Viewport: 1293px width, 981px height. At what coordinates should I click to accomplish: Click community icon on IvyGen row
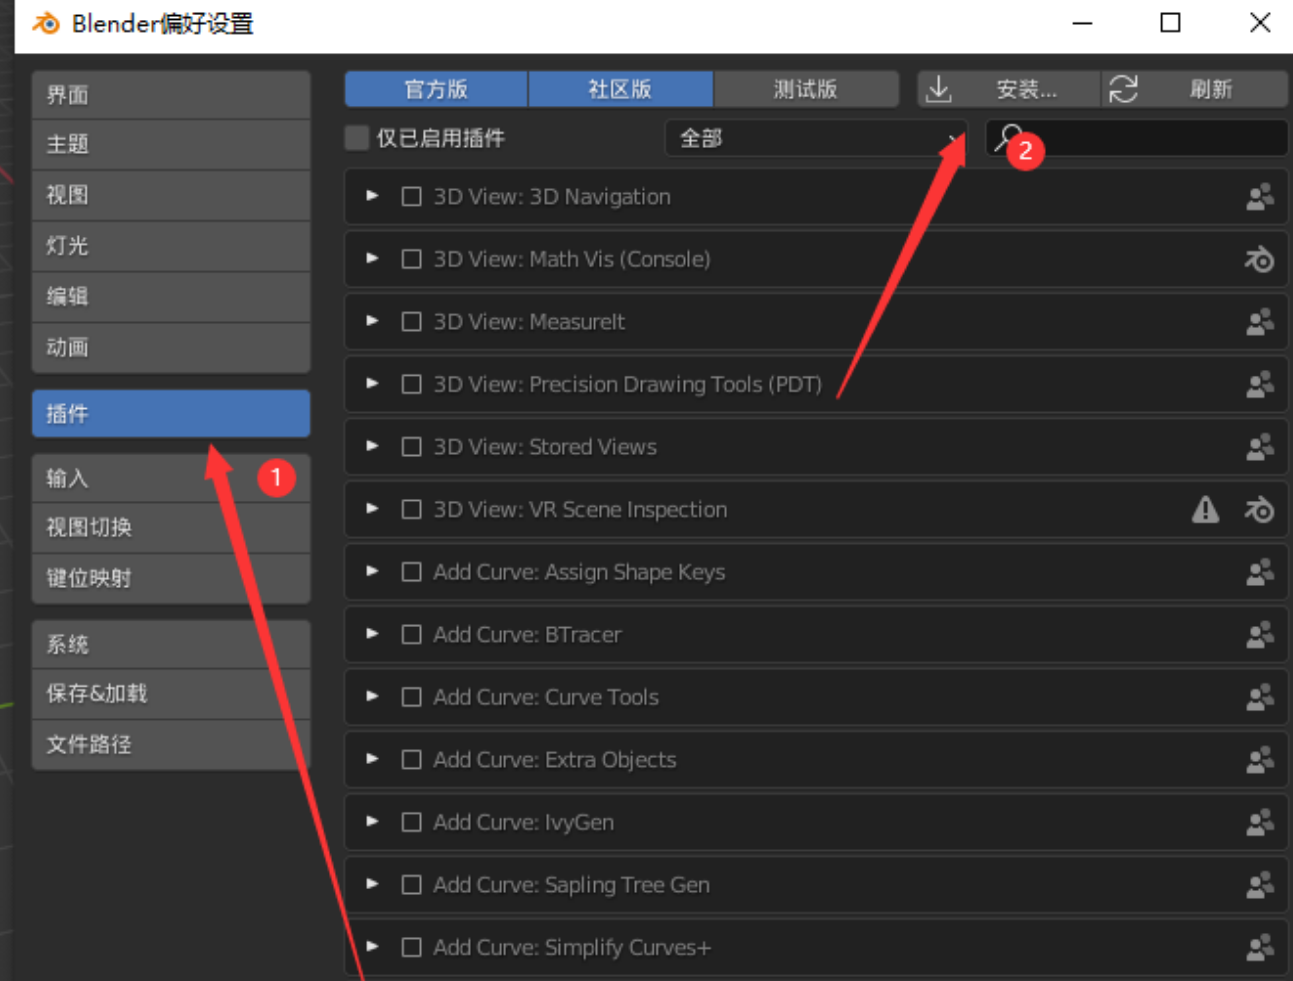[x=1260, y=822]
